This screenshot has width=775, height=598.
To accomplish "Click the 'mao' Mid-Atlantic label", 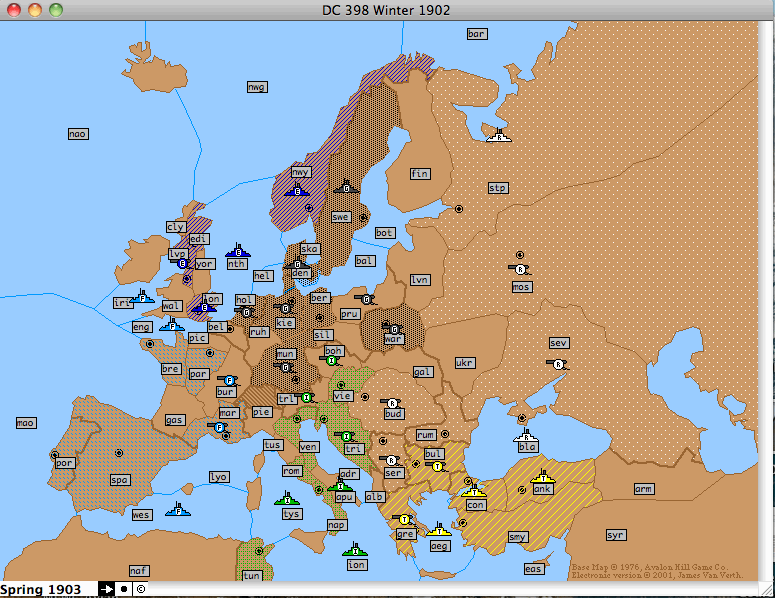I will [x=26, y=423].
